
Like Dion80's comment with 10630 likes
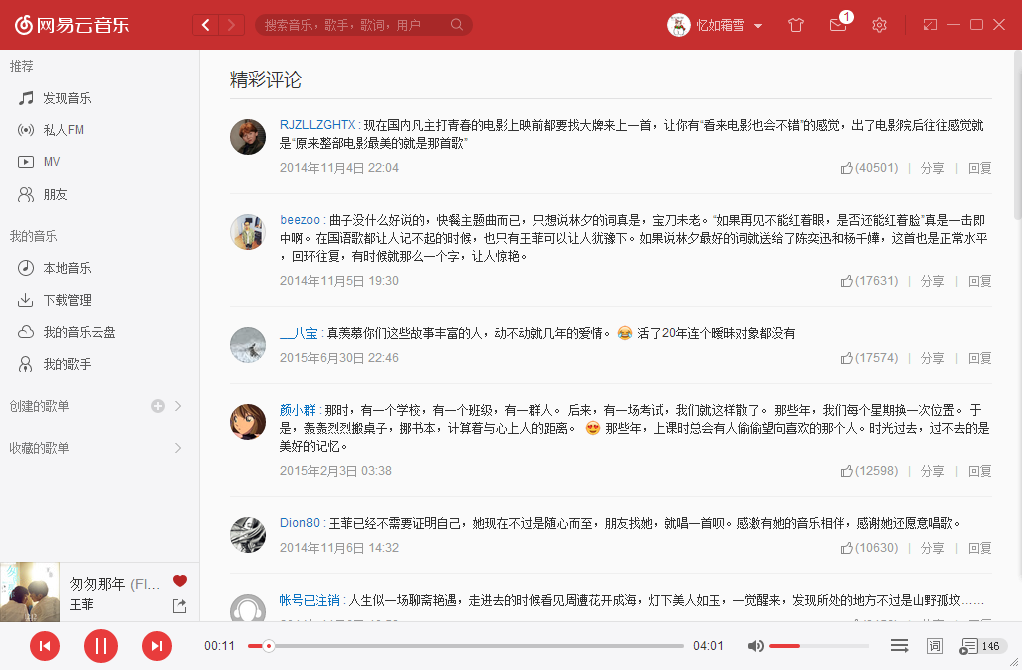point(869,547)
